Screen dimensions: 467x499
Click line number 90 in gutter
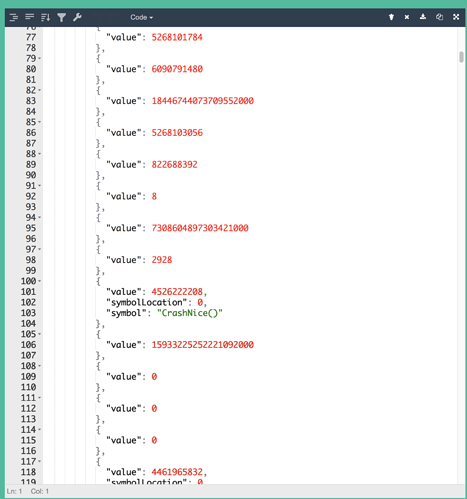[31, 175]
